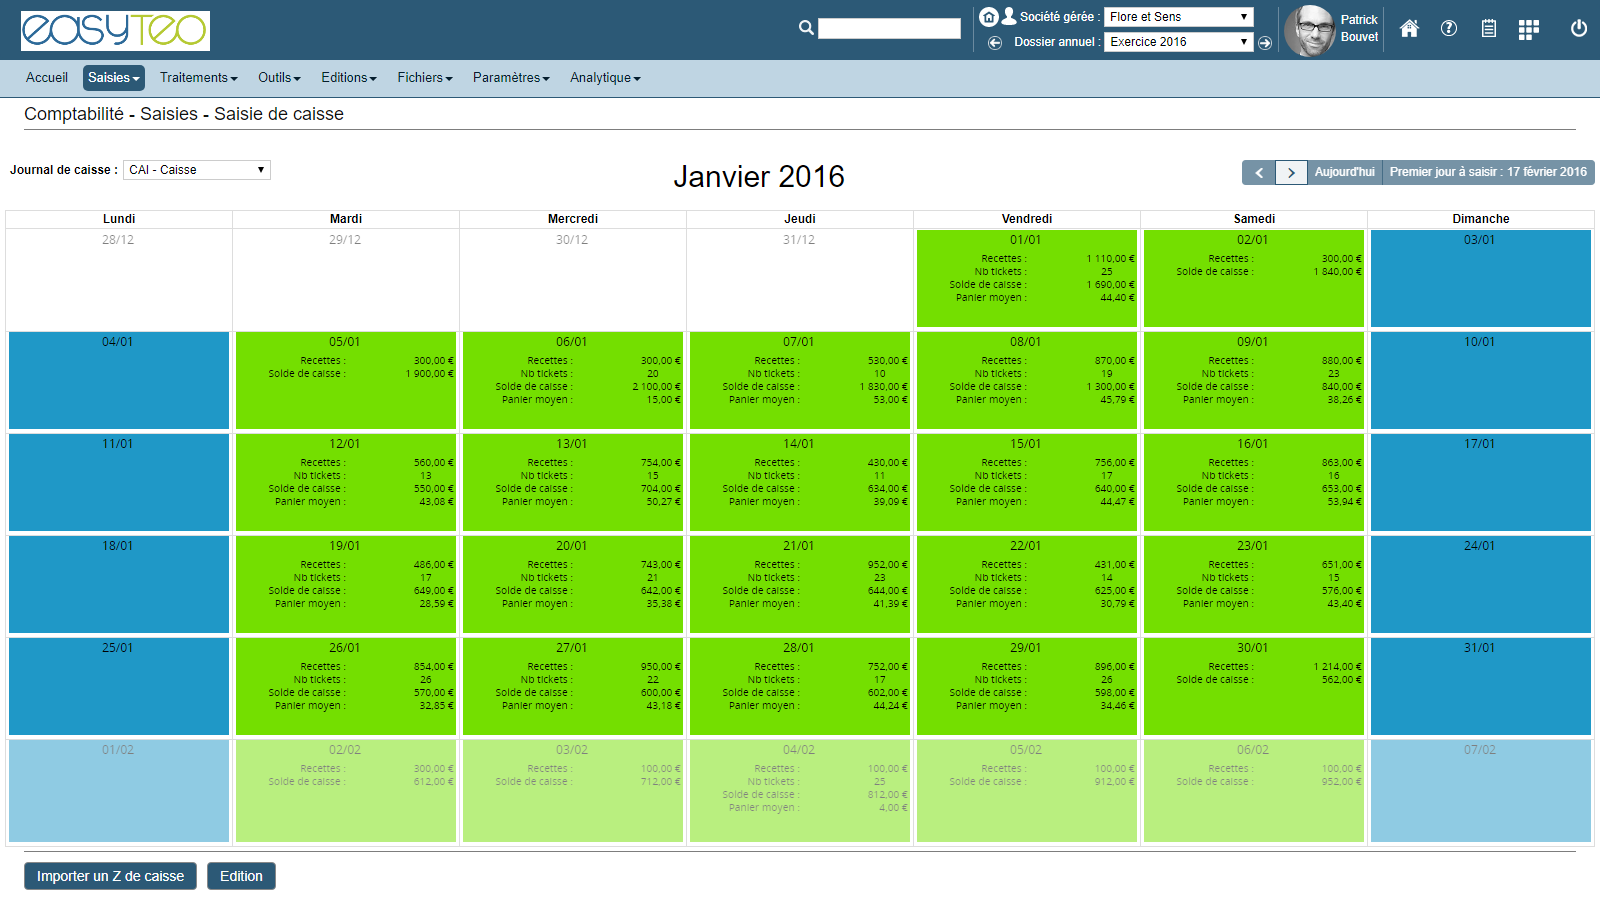The height and width of the screenshot is (900, 1600).
Task: Open the Société gérée dropdown
Action: coord(1178,17)
